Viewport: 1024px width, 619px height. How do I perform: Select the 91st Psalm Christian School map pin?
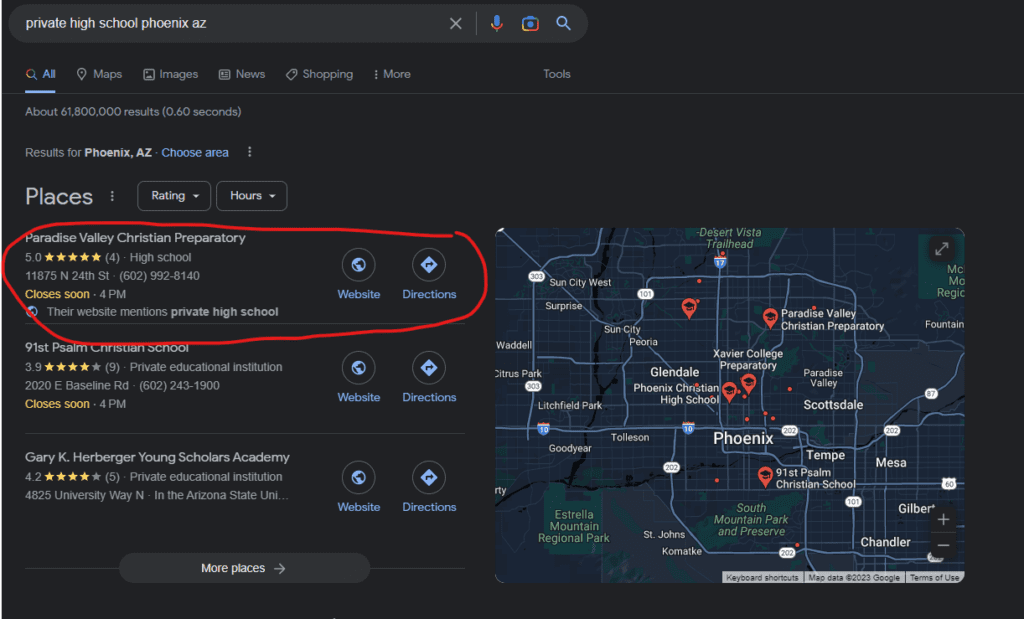(765, 477)
